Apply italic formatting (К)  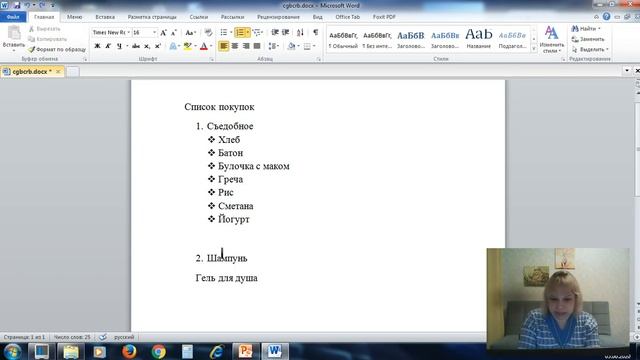point(108,46)
